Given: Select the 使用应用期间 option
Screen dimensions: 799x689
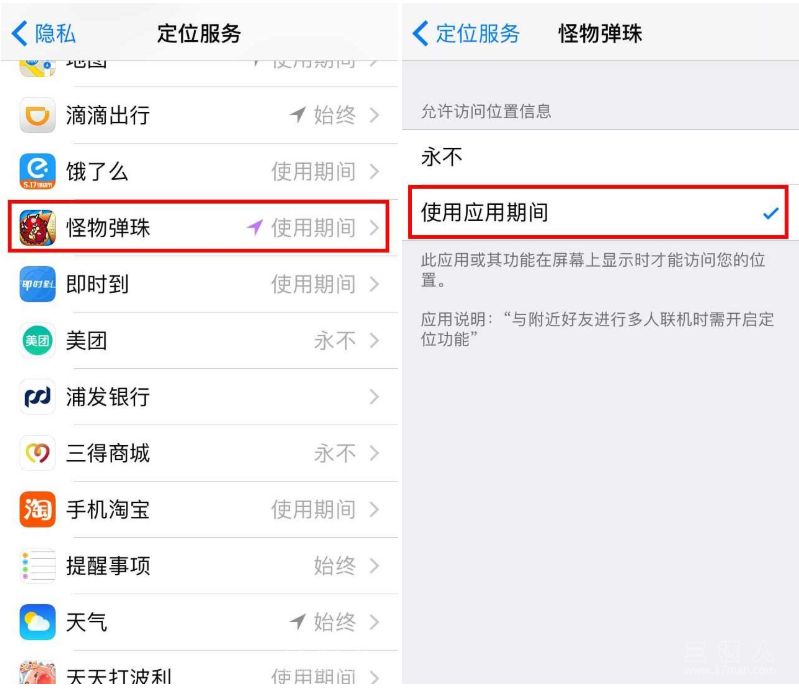Looking at the screenshot, I should coord(600,213).
